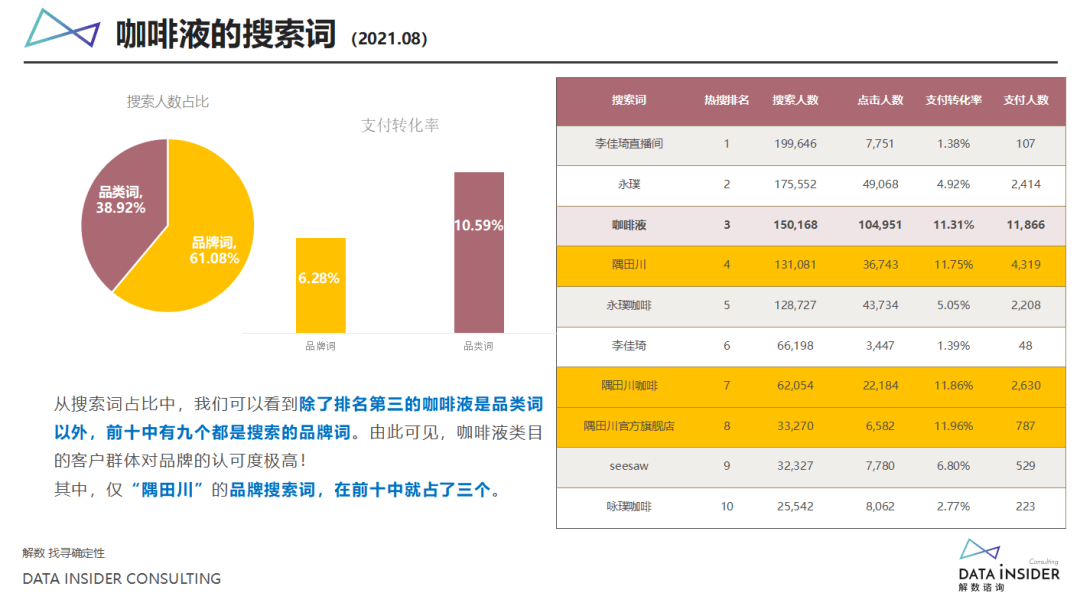Click the blue quoted text “隅田川” in the paragraph

[x=167, y=490]
